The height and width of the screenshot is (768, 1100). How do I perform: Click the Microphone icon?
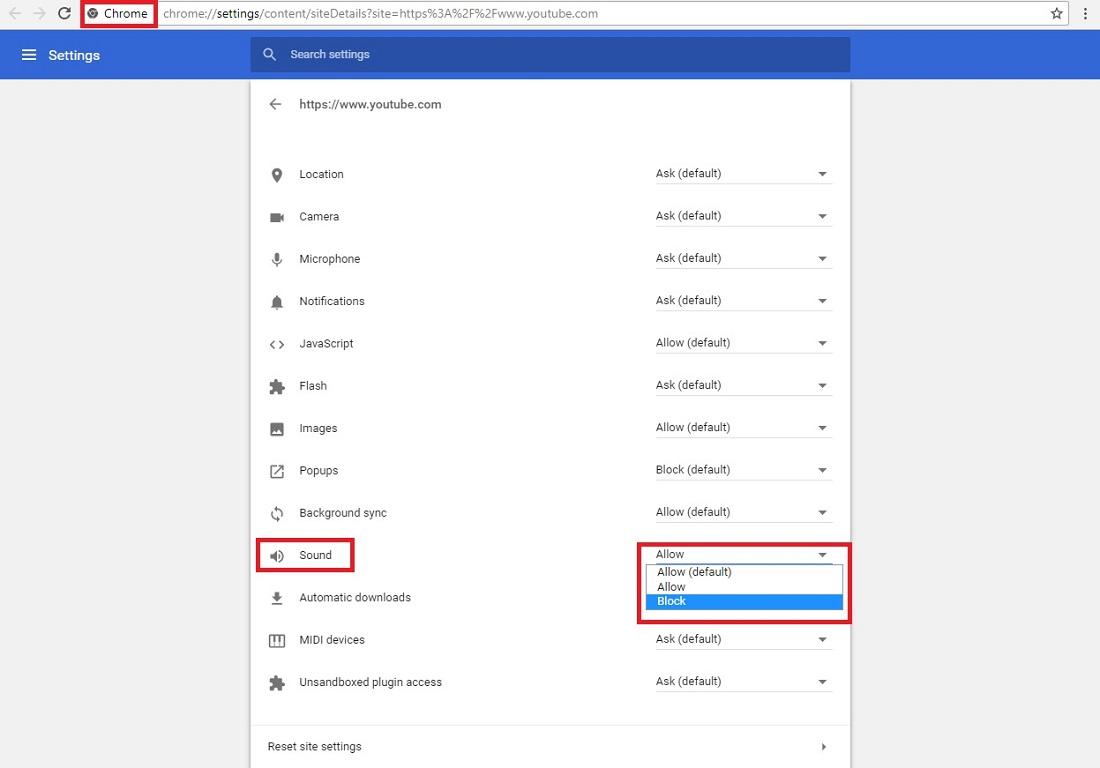point(277,259)
